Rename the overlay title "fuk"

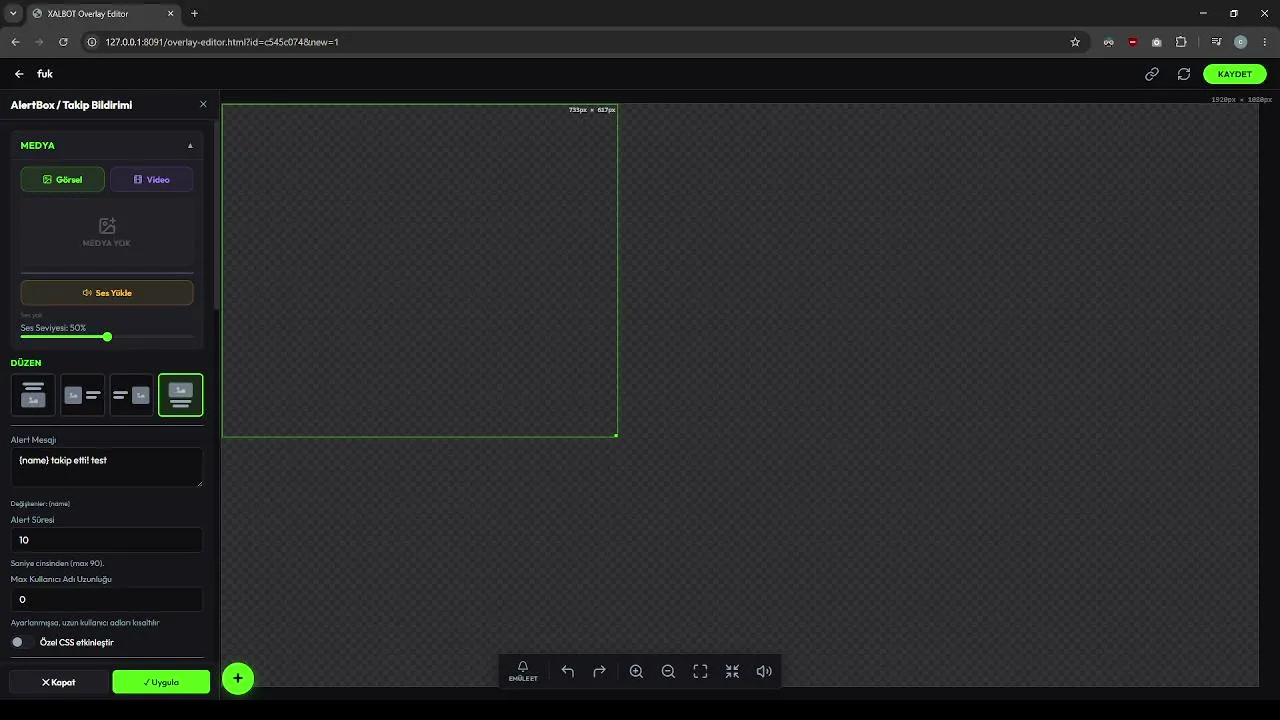tap(45, 74)
